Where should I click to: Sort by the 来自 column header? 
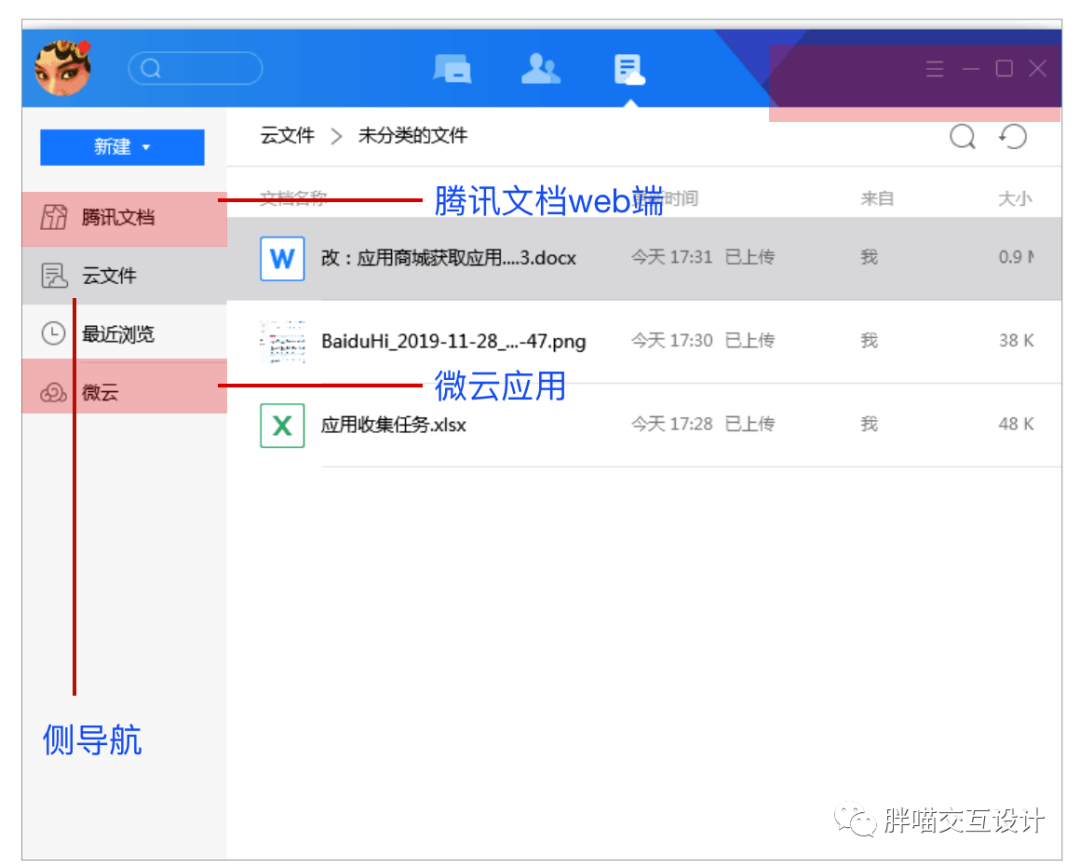click(x=877, y=199)
